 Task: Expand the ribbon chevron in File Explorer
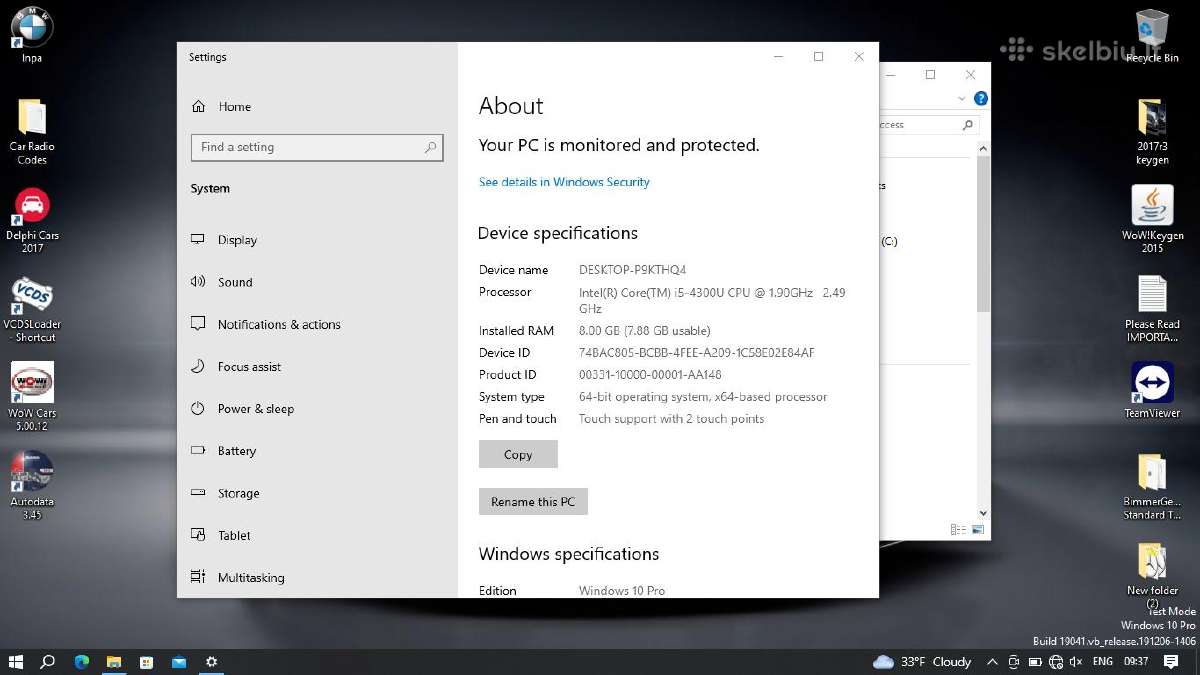(962, 99)
